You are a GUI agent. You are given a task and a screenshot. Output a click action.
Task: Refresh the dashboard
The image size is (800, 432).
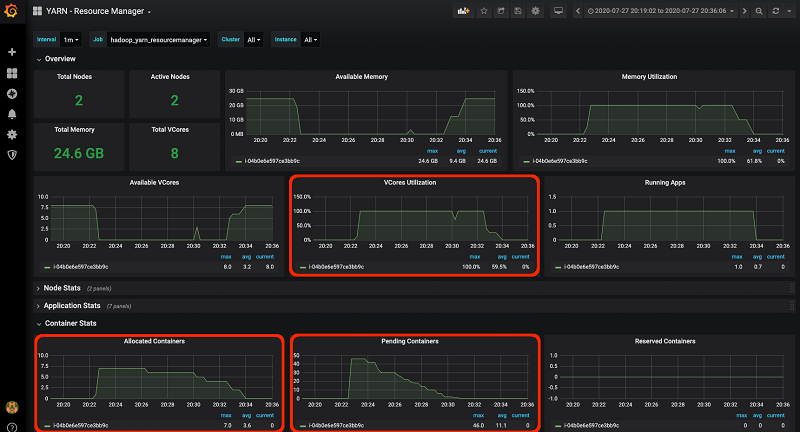pos(776,11)
